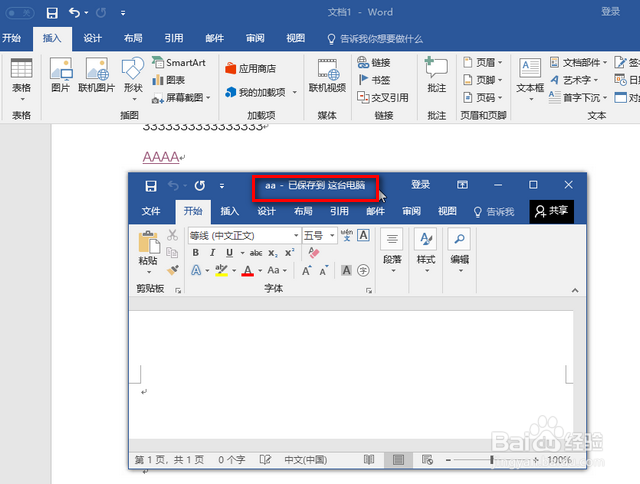Screen dimensions: 640x484
Task: Switch to 设计 tab in the 文档1 window
Action: tap(93, 38)
